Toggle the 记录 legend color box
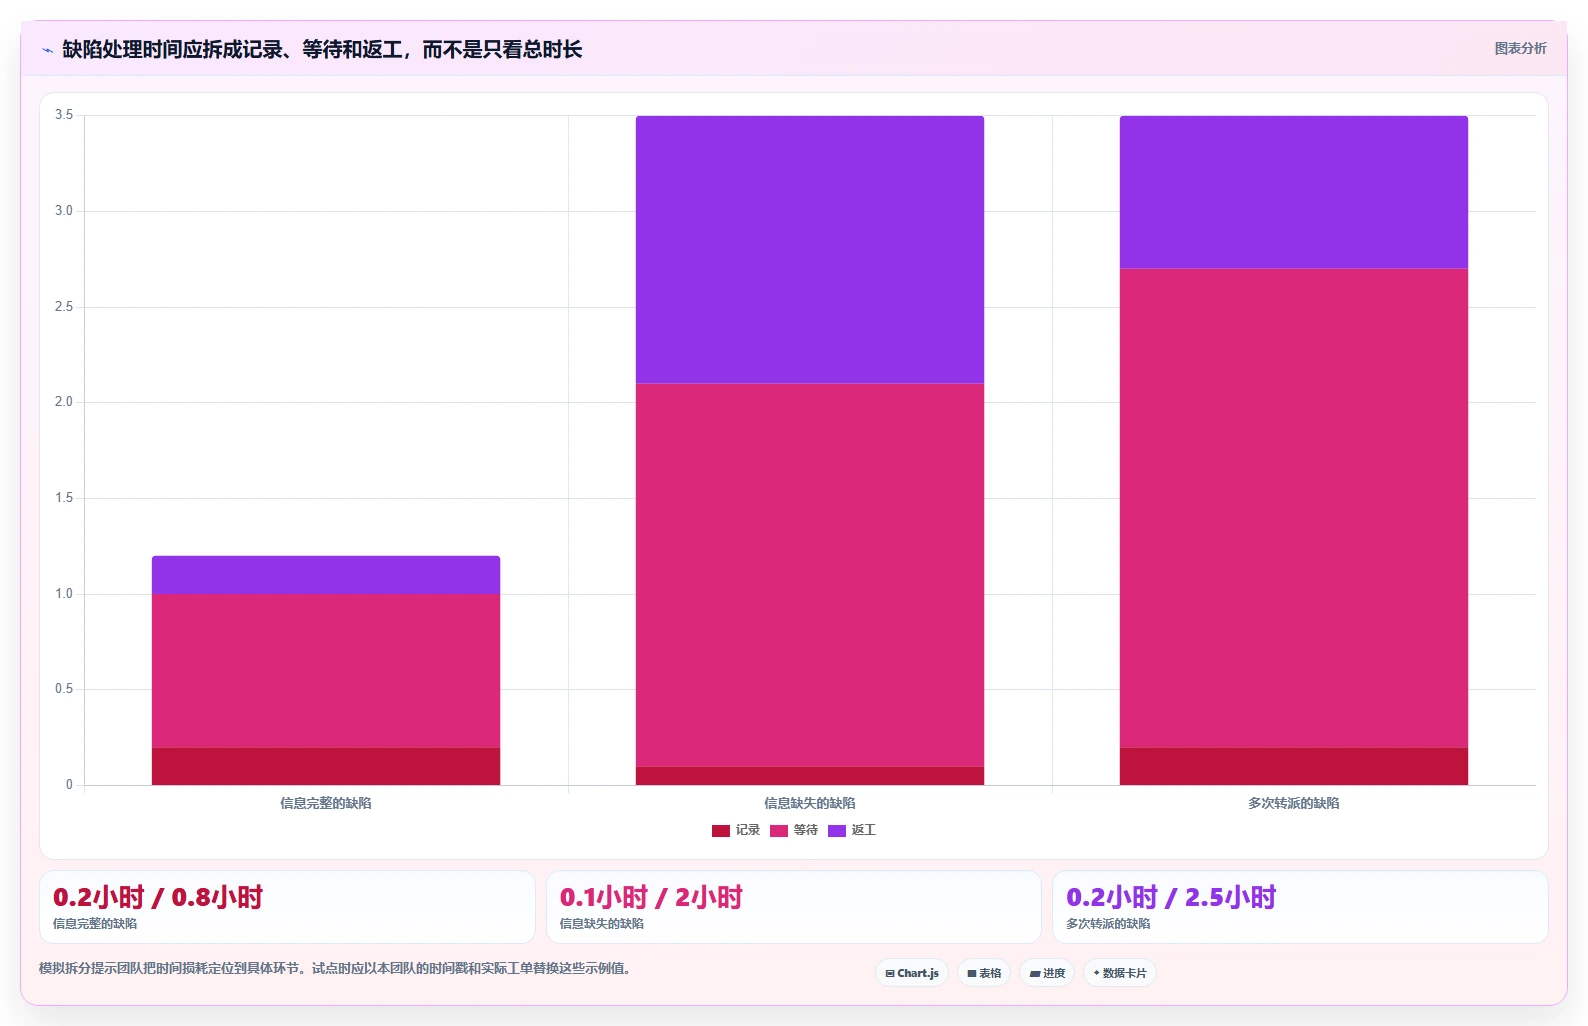 point(721,831)
